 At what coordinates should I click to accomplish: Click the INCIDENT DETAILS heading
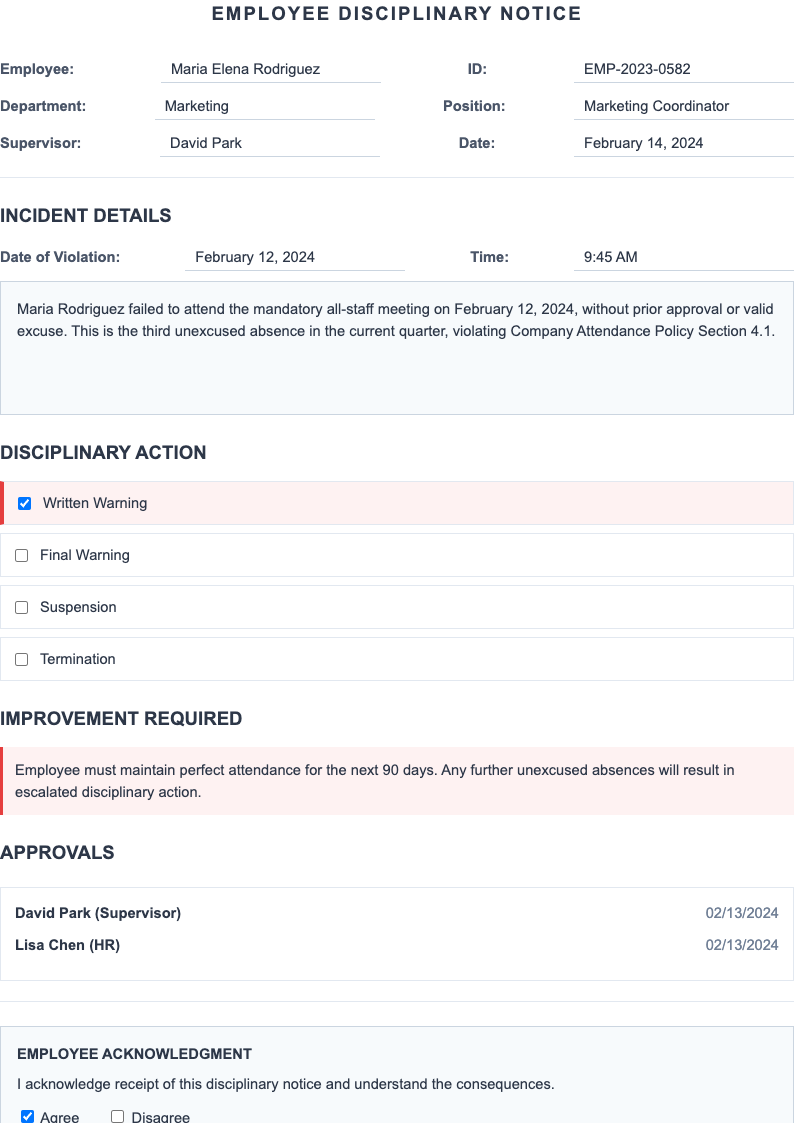click(86, 216)
